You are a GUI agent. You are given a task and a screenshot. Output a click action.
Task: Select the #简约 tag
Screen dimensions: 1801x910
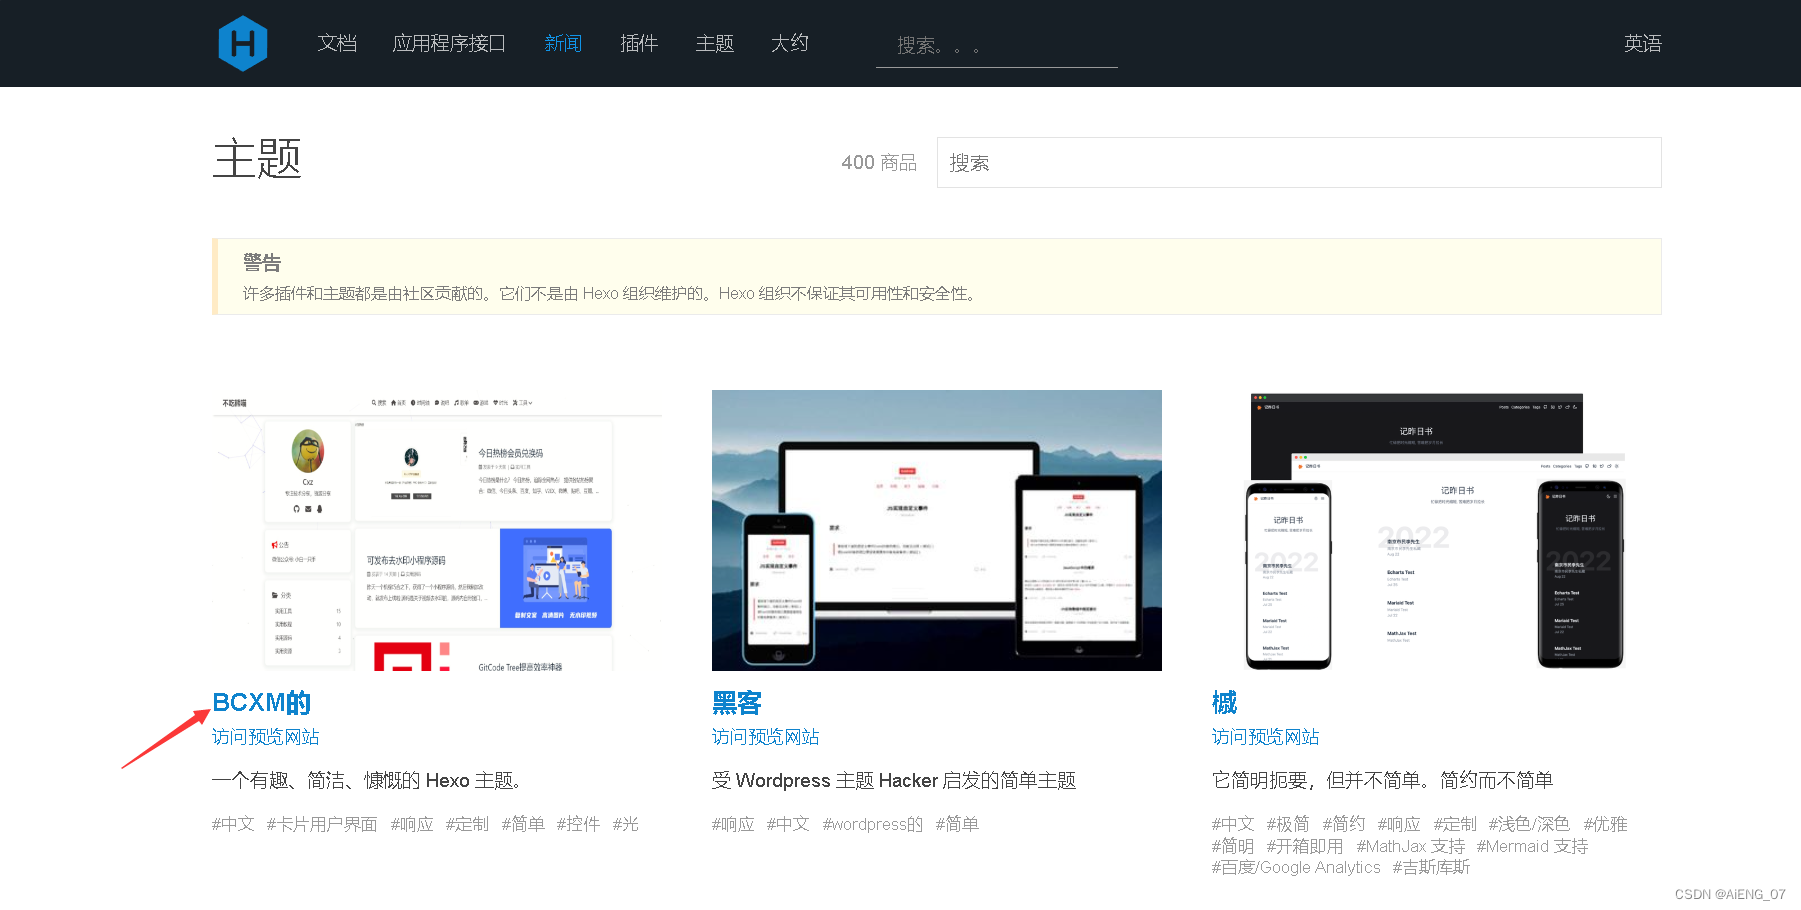click(x=1344, y=824)
